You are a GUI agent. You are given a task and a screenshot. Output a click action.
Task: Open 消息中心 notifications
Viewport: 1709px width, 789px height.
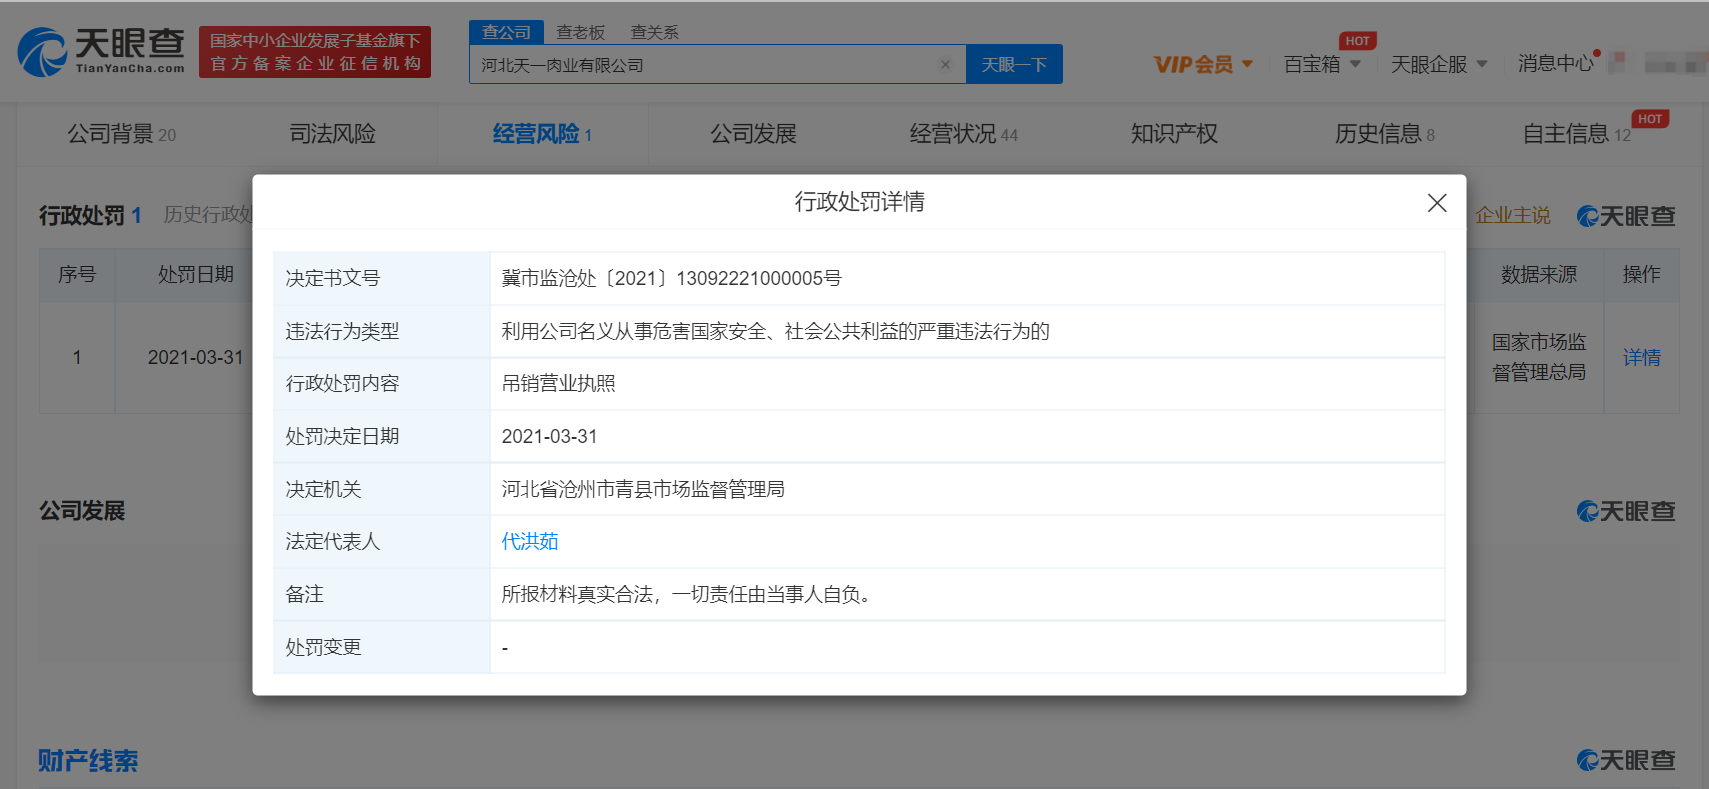(x=1555, y=63)
